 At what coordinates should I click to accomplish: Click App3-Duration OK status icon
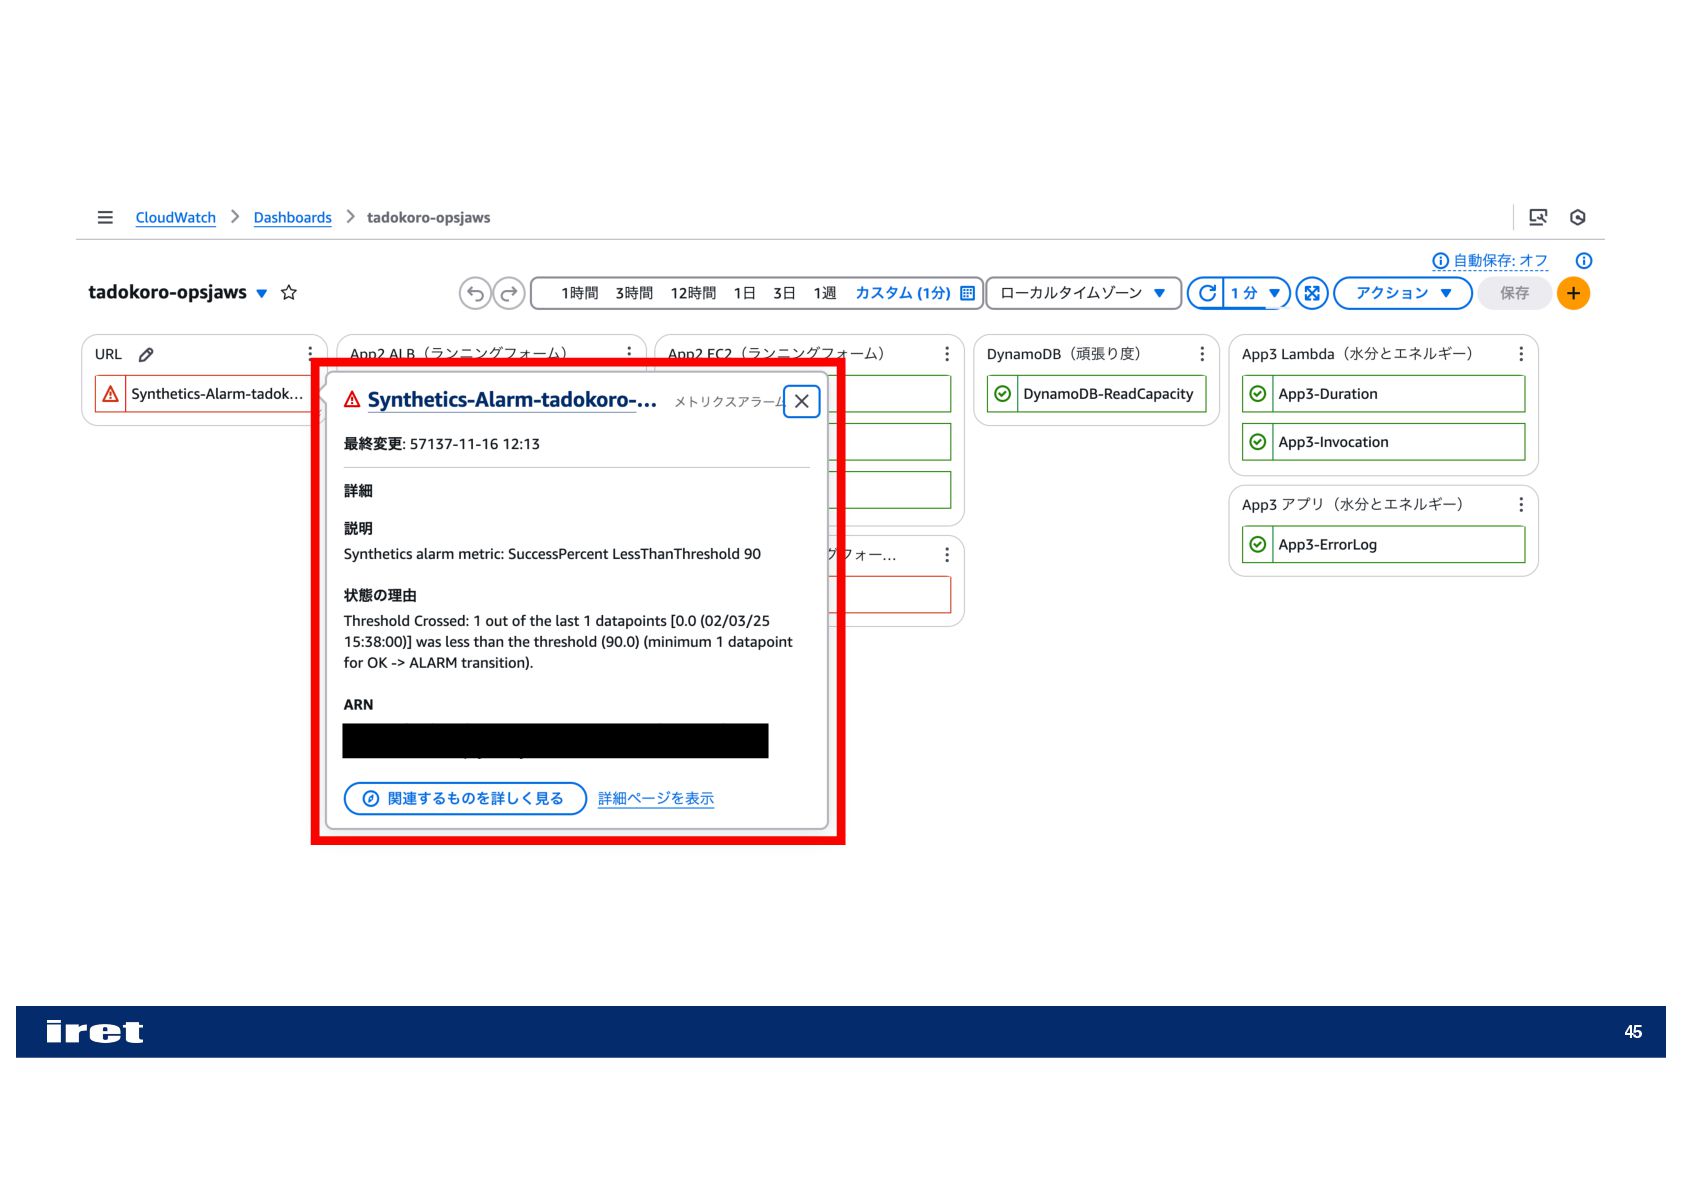click(1258, 394)
